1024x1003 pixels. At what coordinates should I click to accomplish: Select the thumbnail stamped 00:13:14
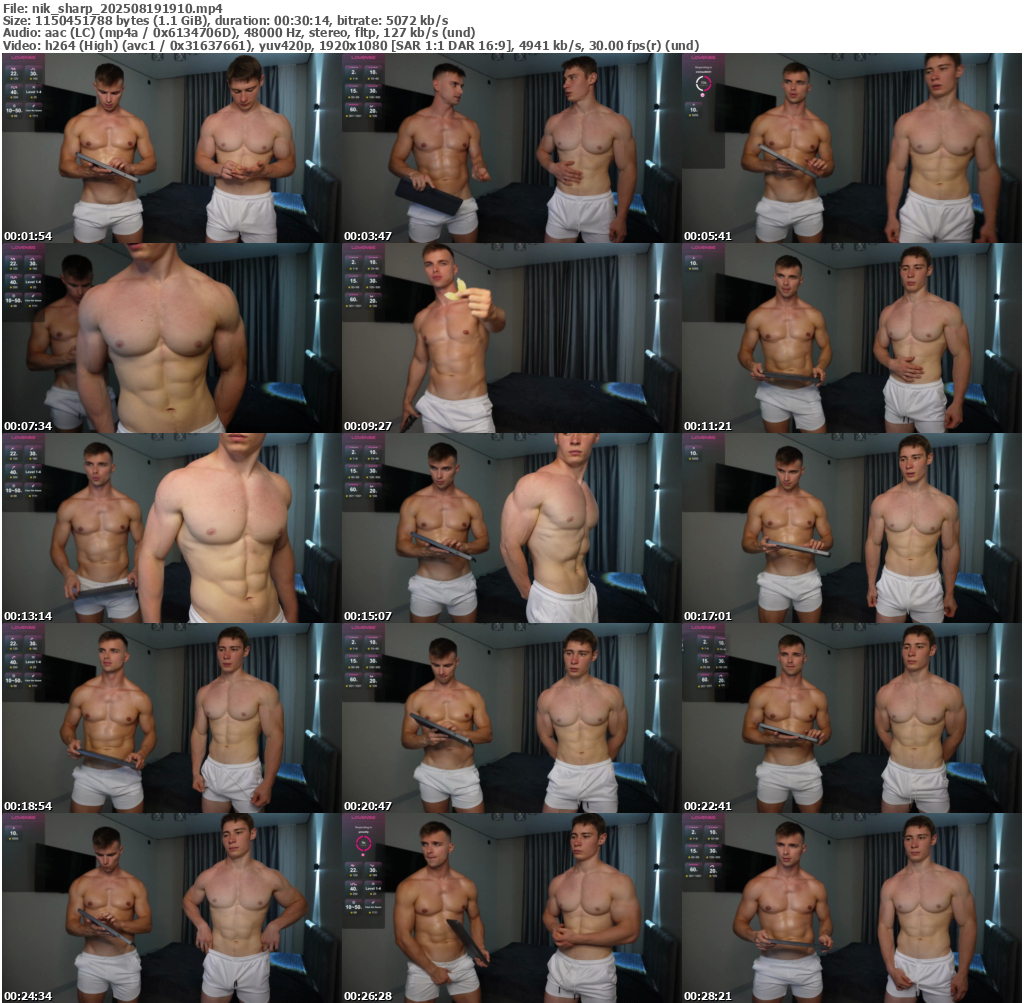[x=171, y=528]
